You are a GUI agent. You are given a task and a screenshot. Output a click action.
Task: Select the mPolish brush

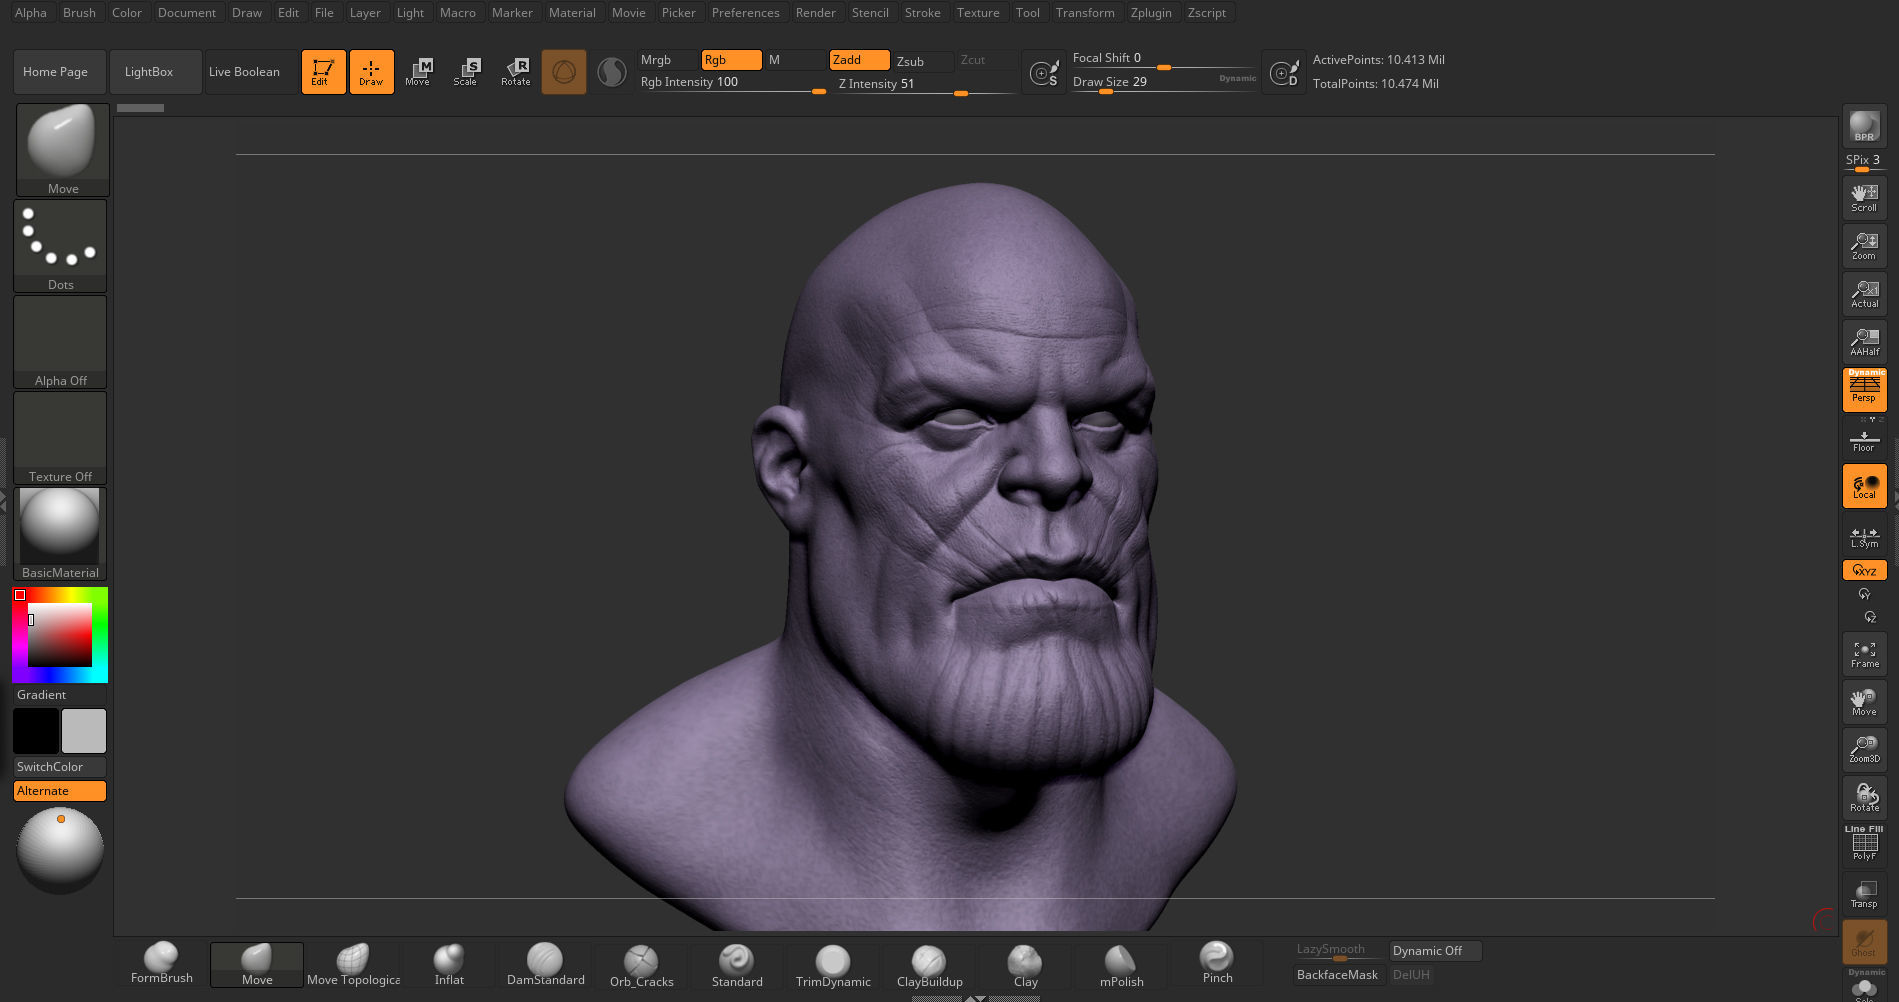(x=1121, y=964)
